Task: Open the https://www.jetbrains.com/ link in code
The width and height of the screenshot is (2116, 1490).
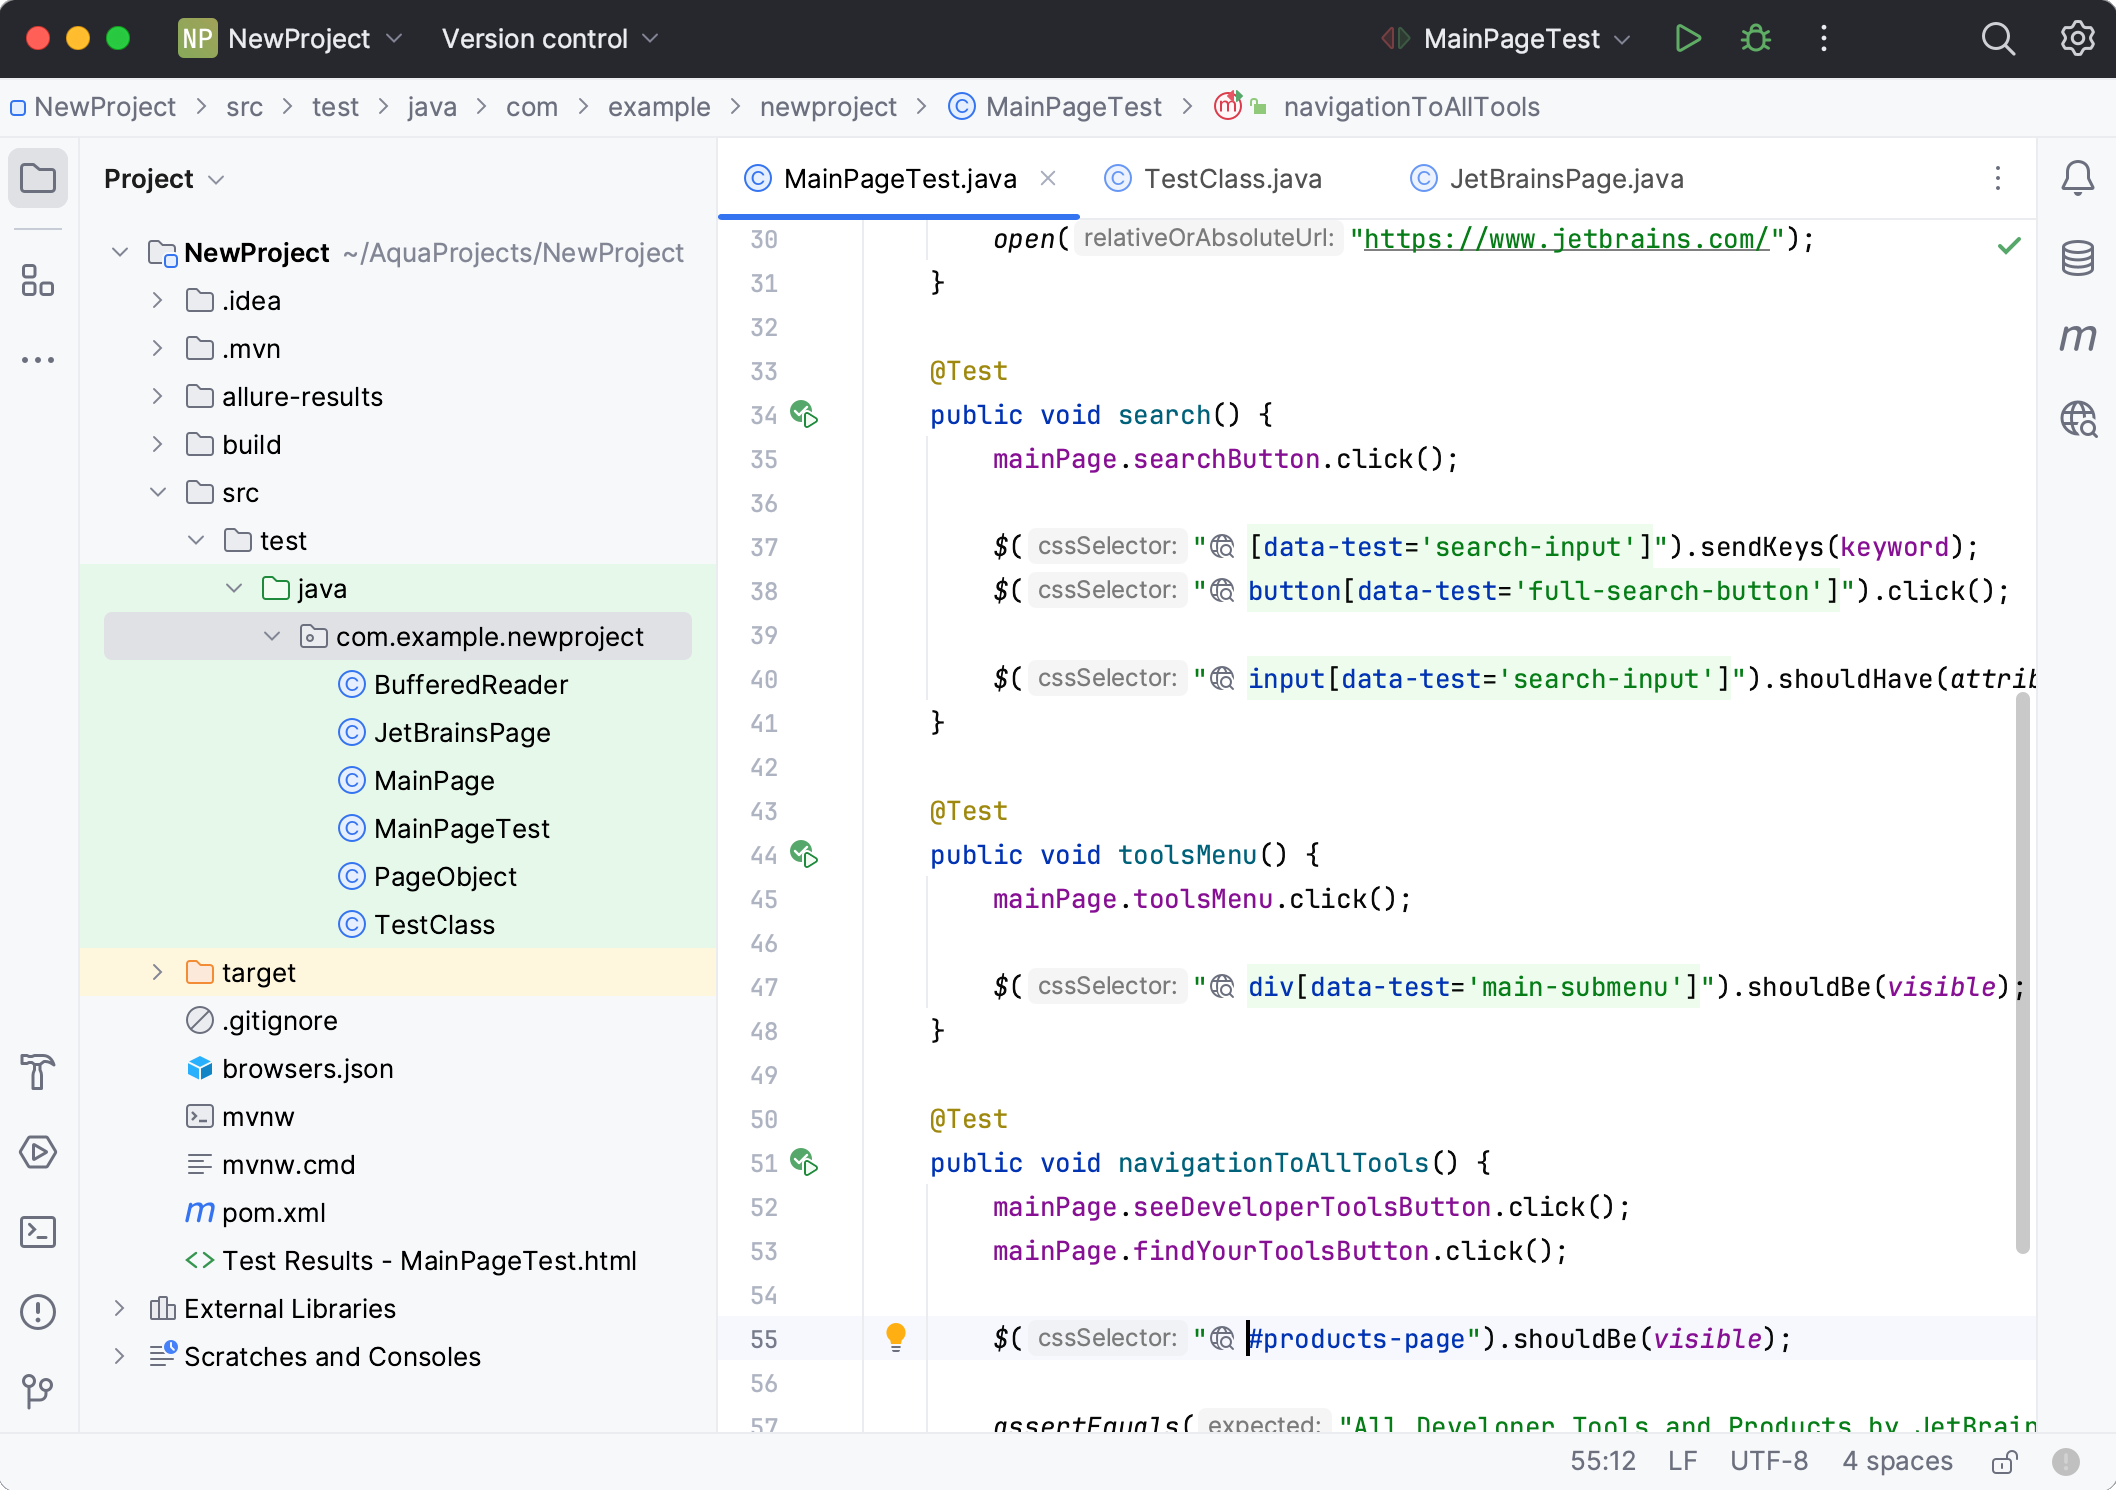Action: (x=1566, y=239)
